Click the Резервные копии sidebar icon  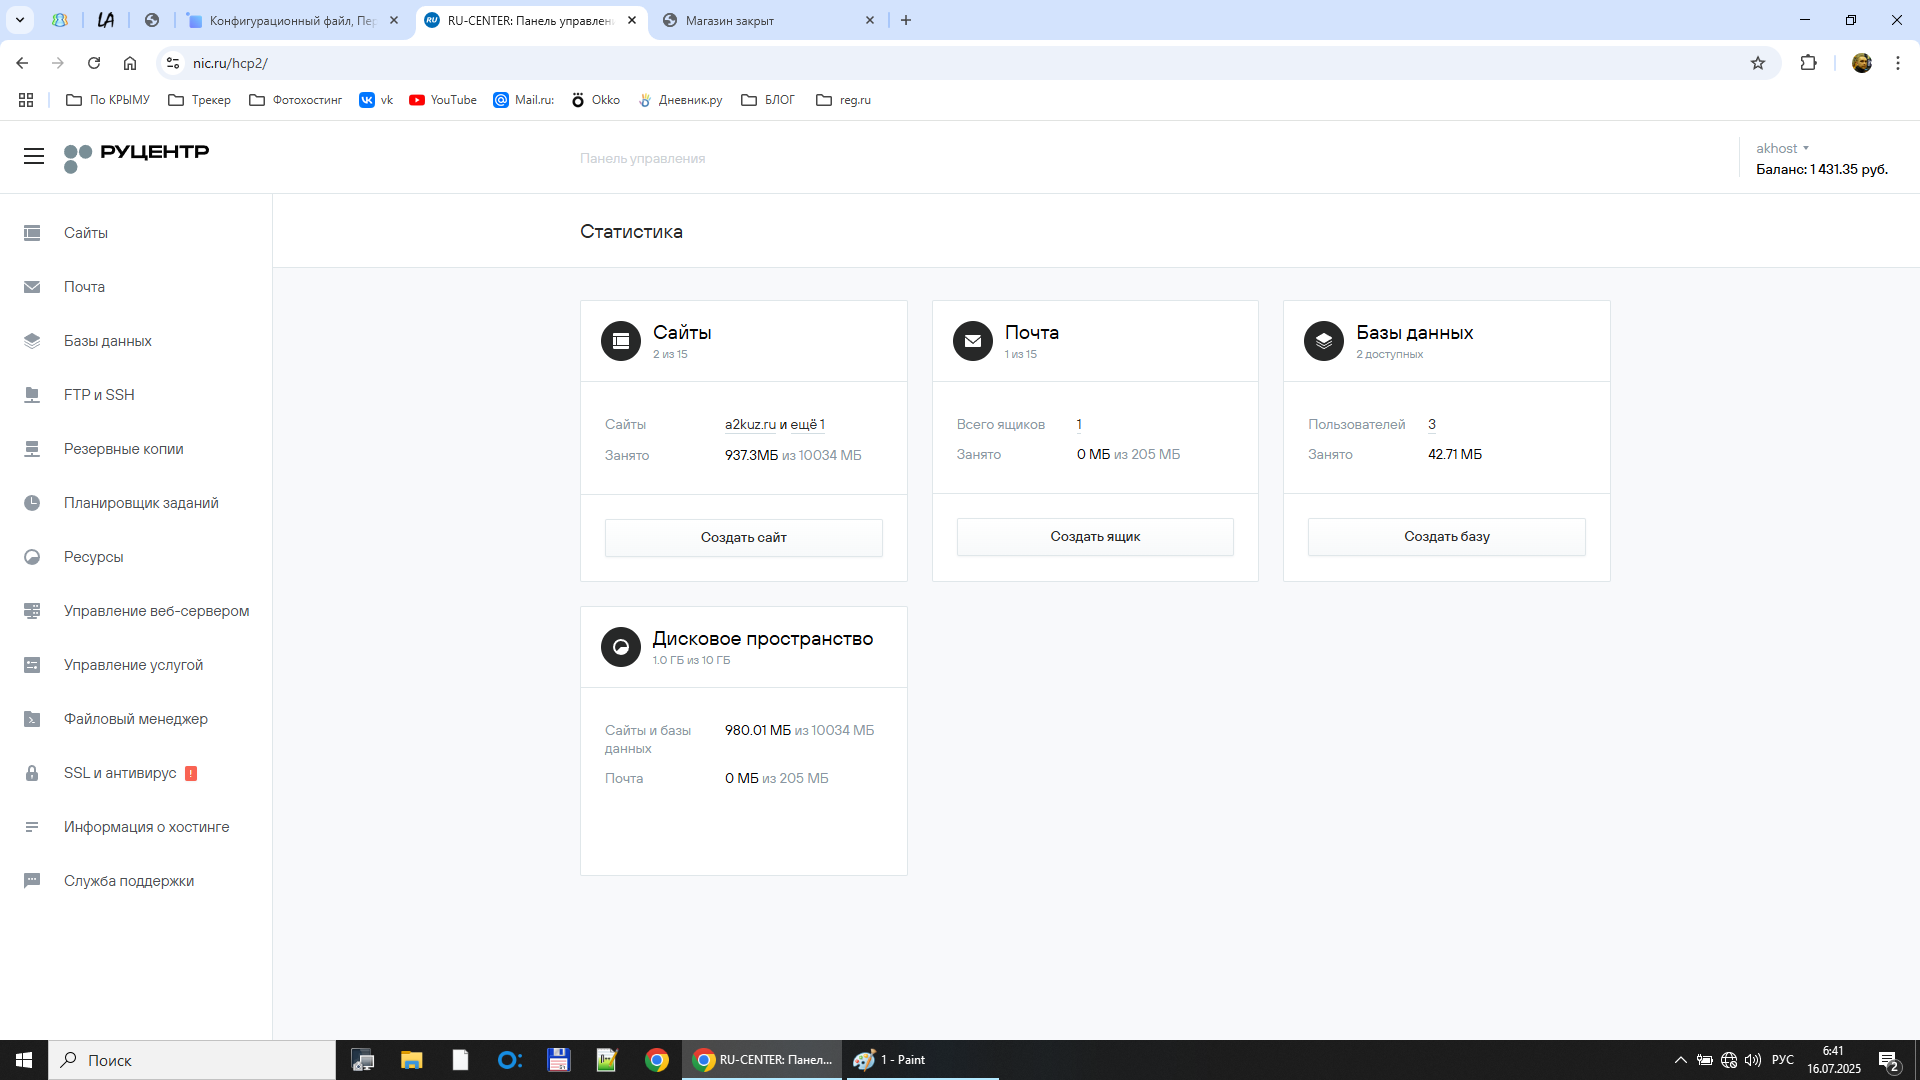[x=32, y=449]
